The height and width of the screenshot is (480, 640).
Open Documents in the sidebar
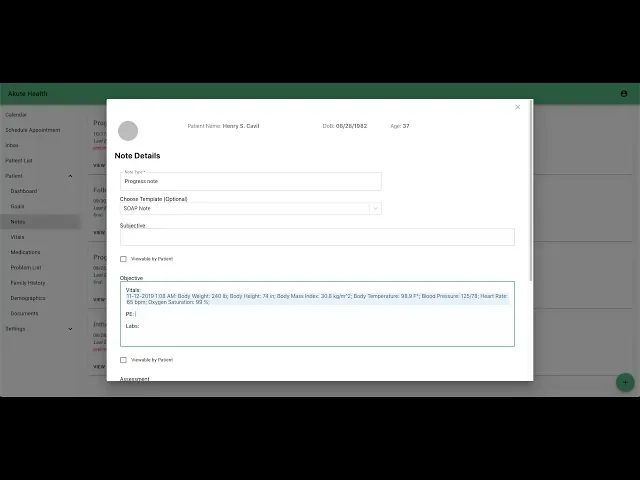pos(24,313)
